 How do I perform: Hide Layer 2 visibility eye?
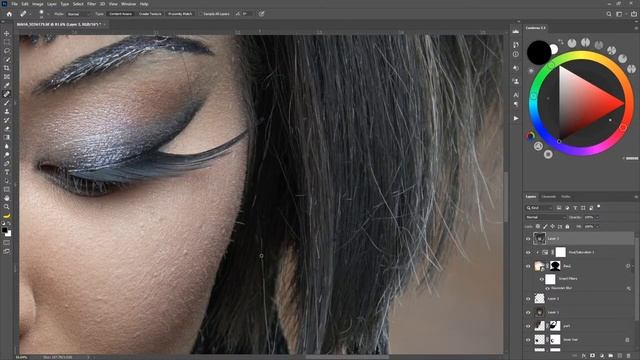pos(528,299)
